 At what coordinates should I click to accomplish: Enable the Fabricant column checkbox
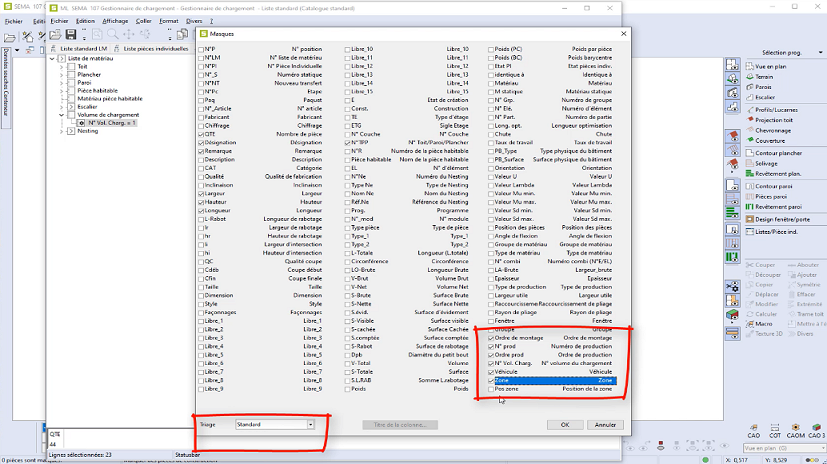(x=201, y=115)
